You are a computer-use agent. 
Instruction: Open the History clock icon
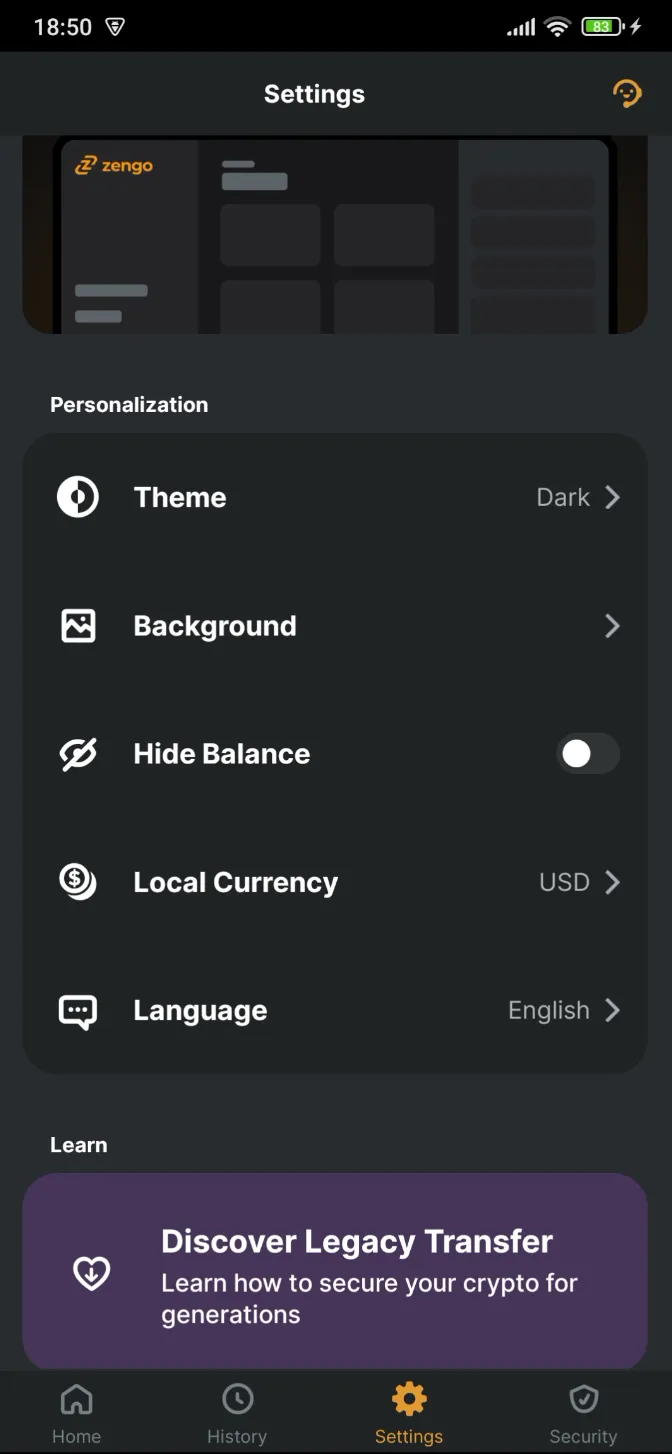point(237,1399)
